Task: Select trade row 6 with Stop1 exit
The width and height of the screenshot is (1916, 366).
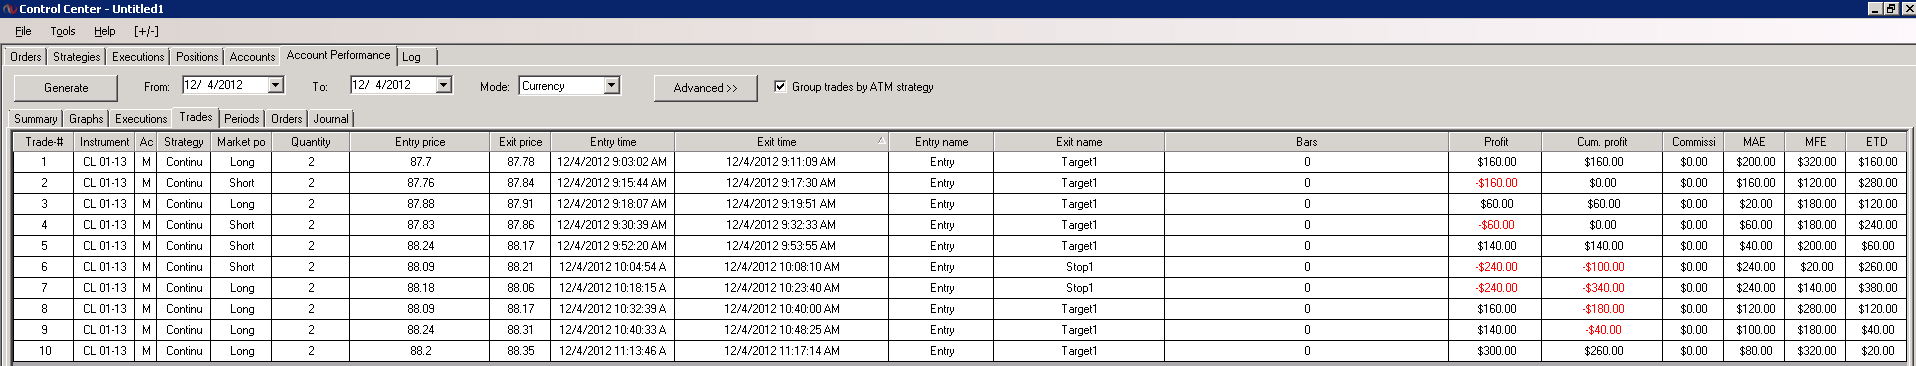Action: [960, 267]
